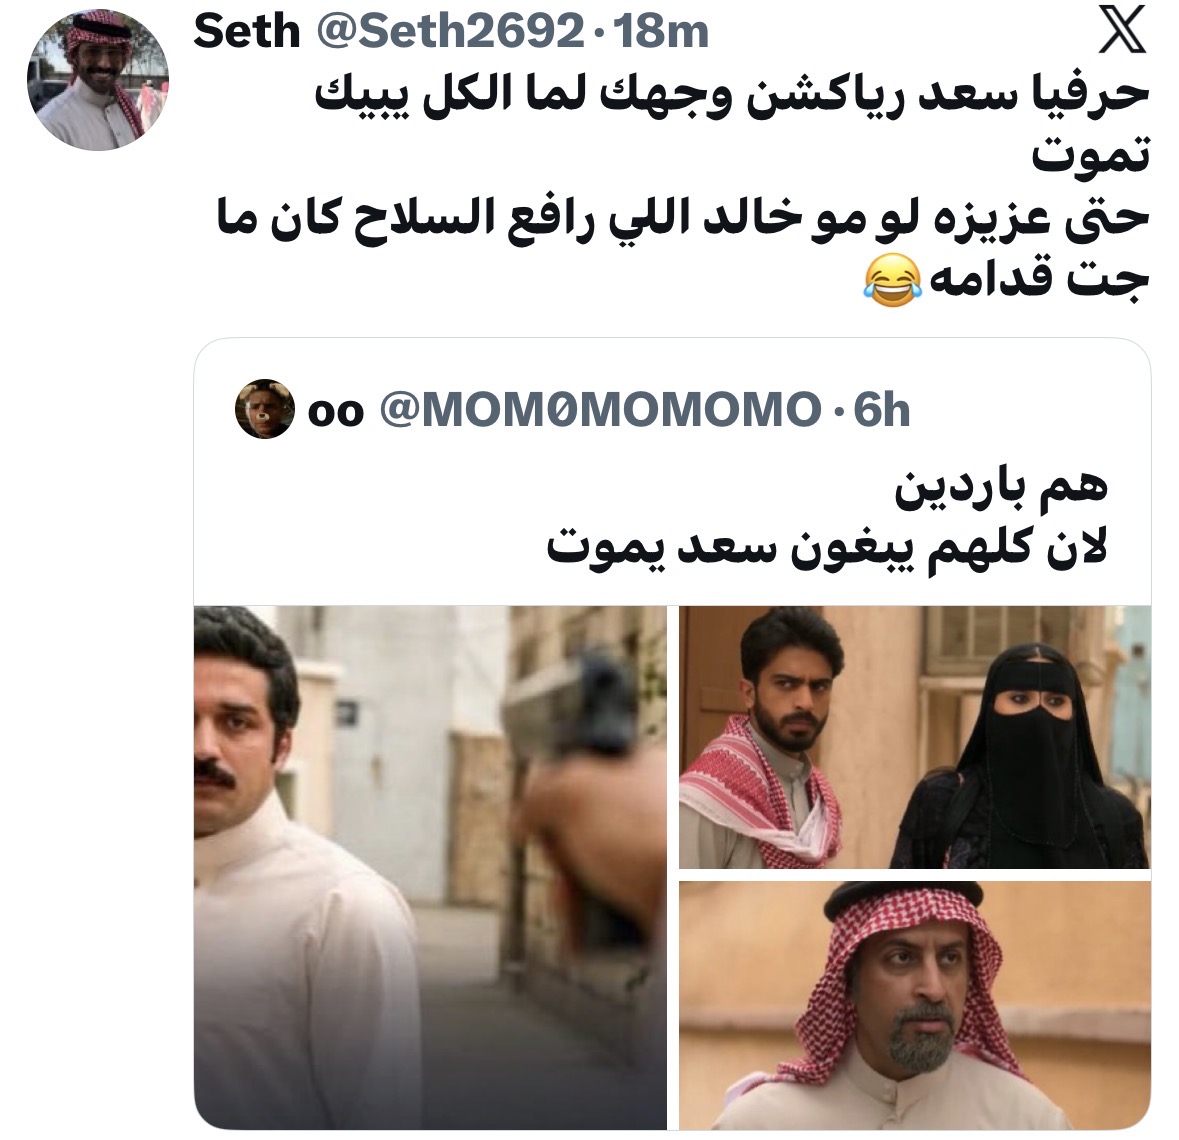1179x1140 pixels.
Task: Click the main tweet's first line of Arabic text
Action: pos(732,95)
